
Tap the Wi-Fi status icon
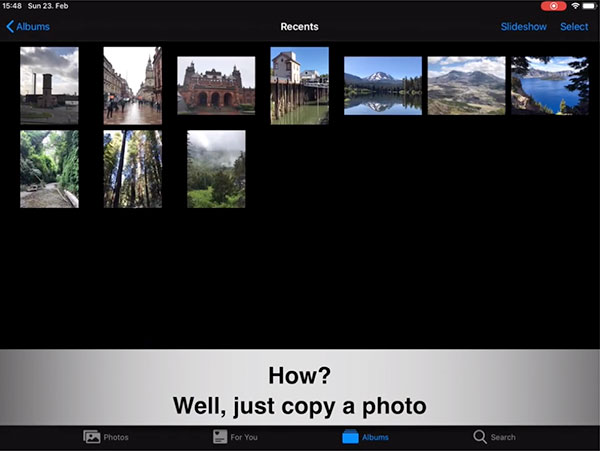tap(575, 6)
